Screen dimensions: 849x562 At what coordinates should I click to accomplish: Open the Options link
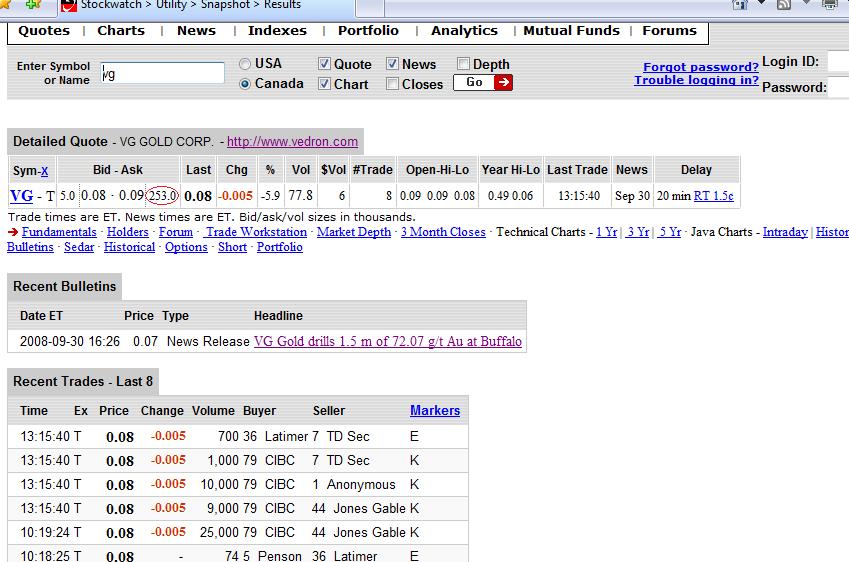tap(186, 247)
